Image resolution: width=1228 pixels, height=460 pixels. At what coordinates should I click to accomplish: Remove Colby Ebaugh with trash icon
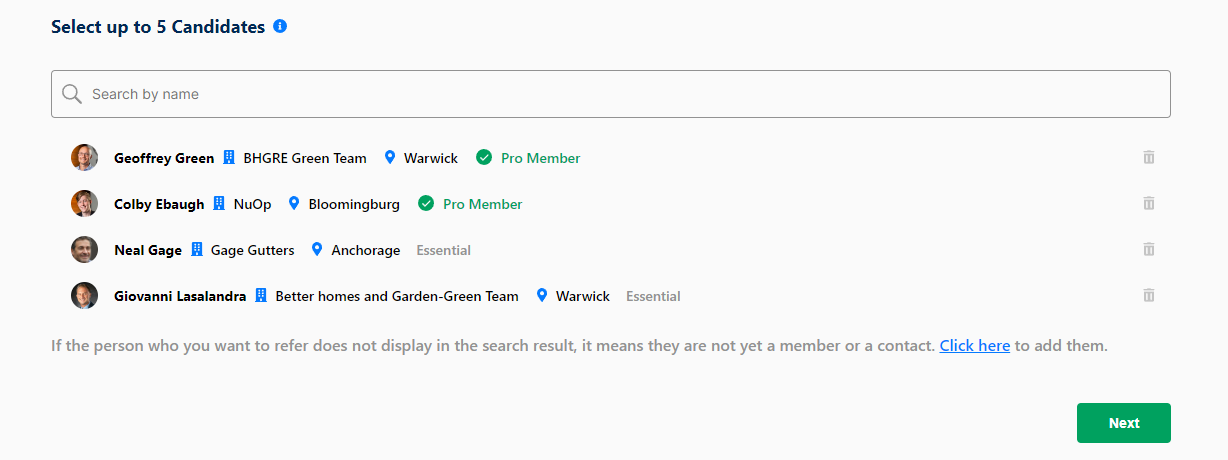[1149, 203]
